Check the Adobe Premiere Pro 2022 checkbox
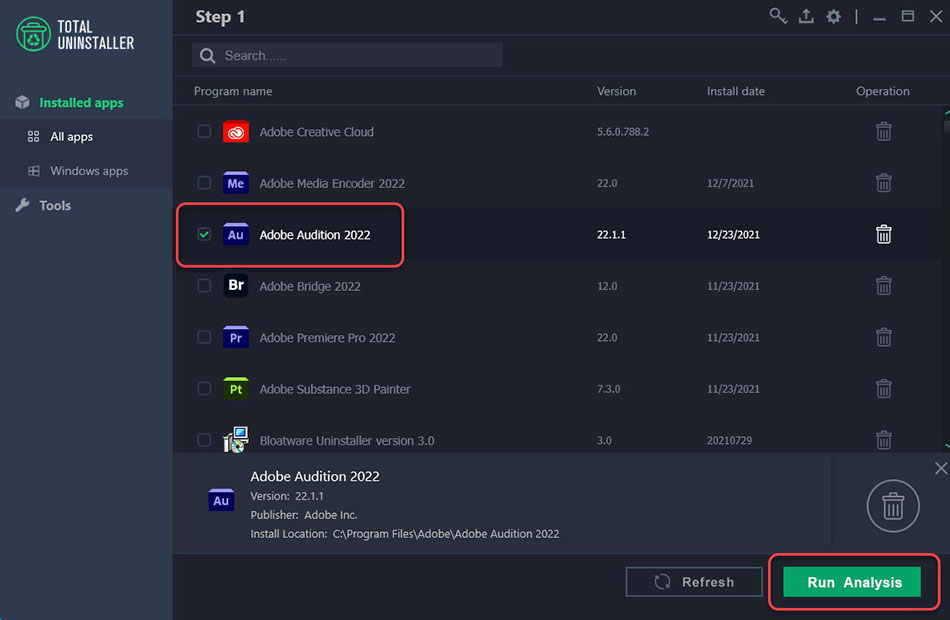 click(204, 338)
